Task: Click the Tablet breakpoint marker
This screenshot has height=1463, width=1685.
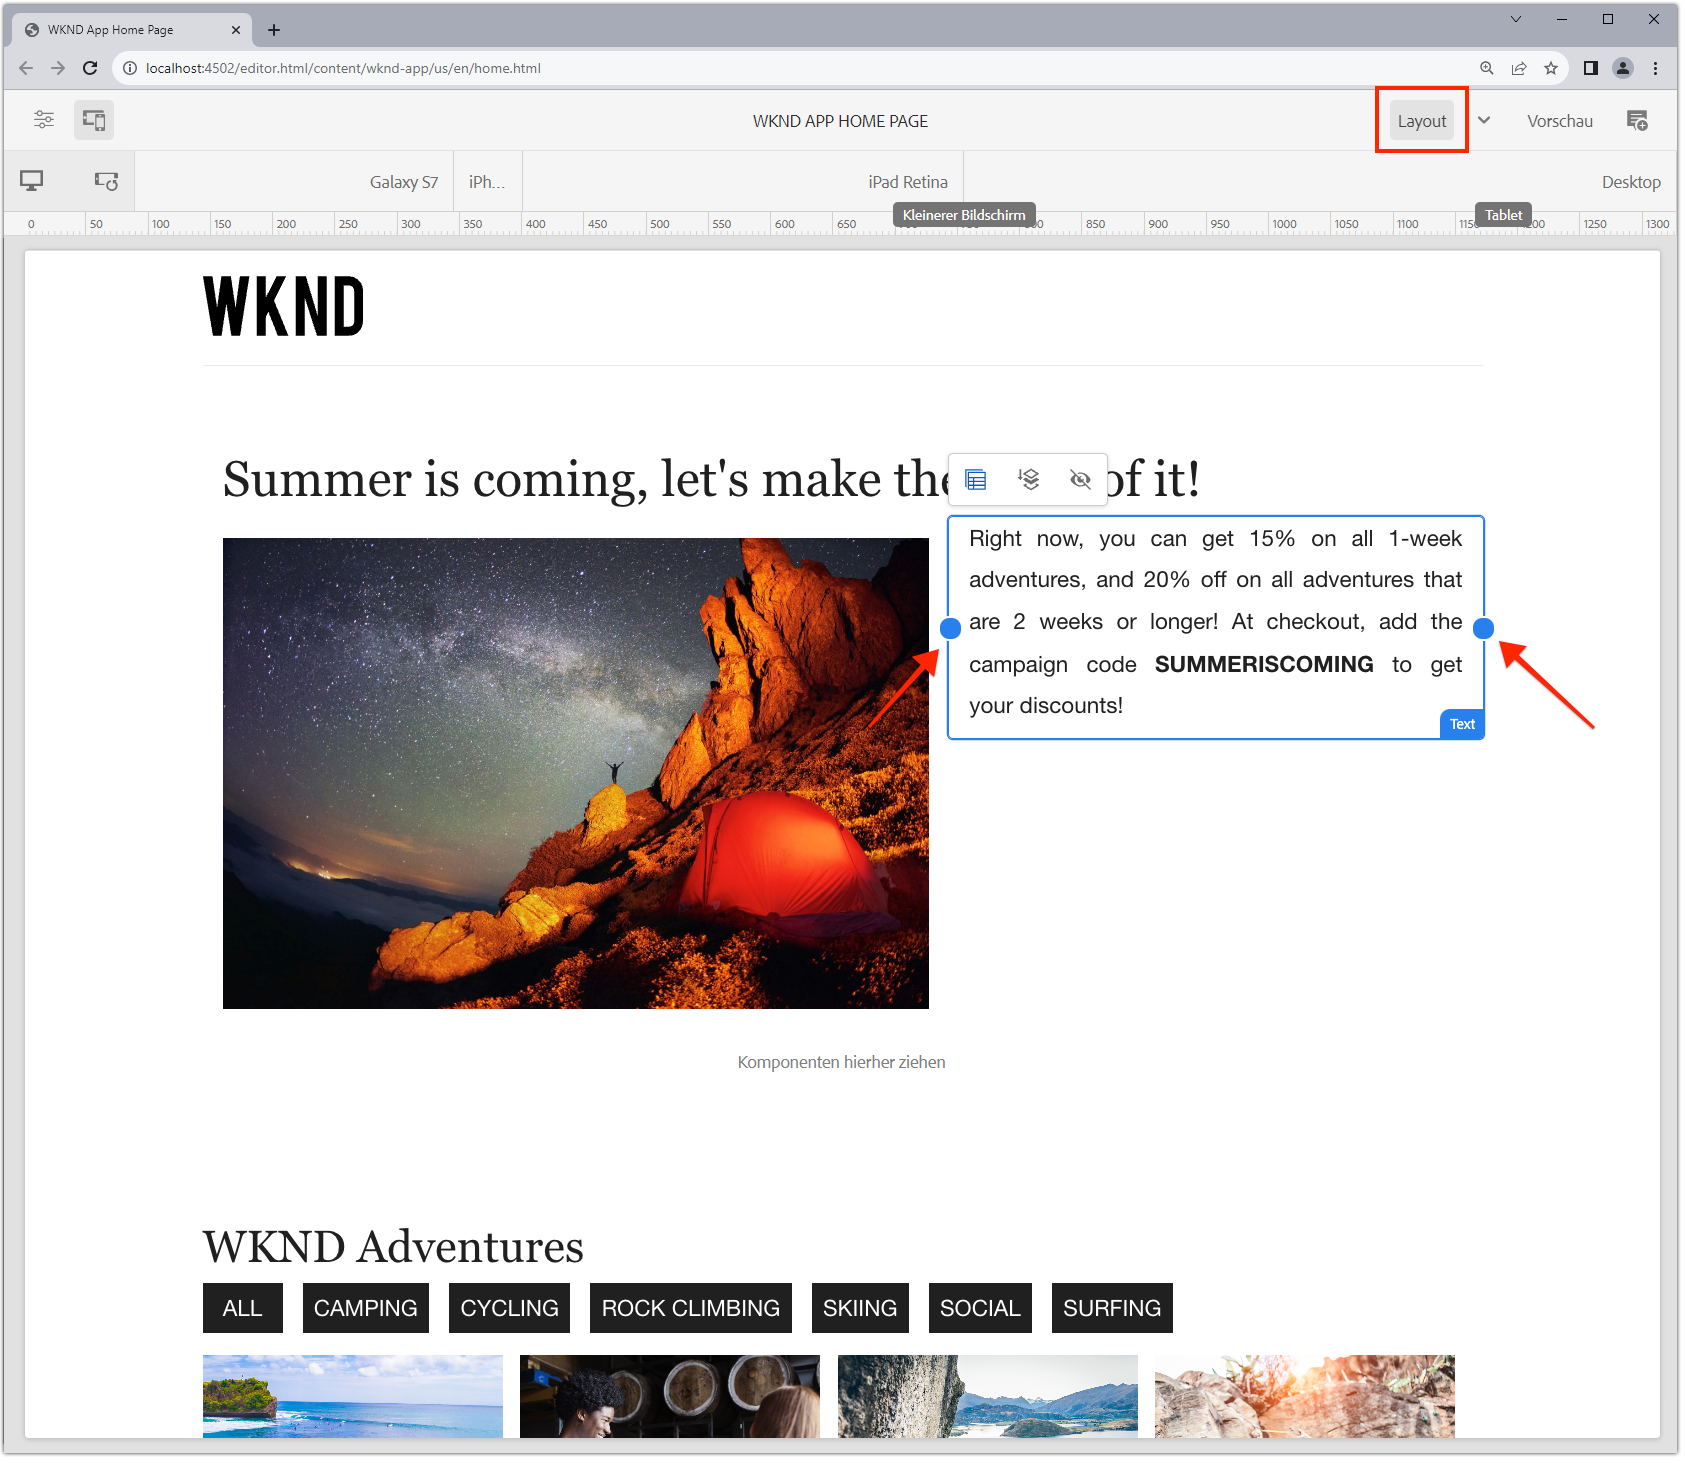Action: [1503, 215]
